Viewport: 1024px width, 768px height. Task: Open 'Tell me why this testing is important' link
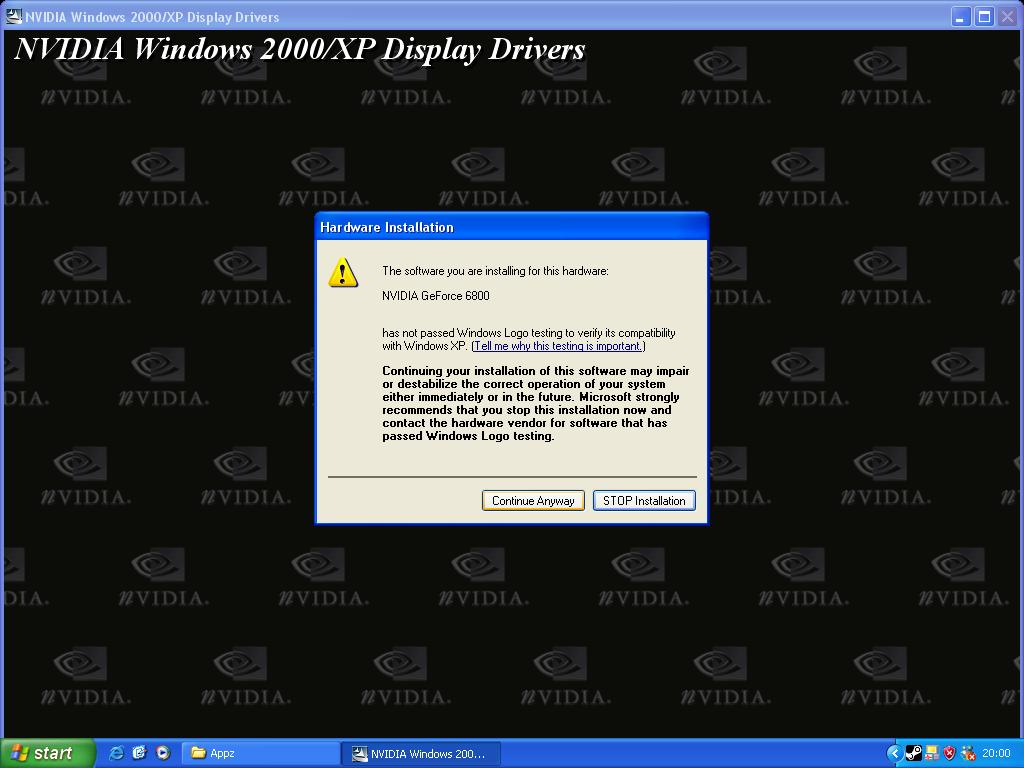[557, 346]
